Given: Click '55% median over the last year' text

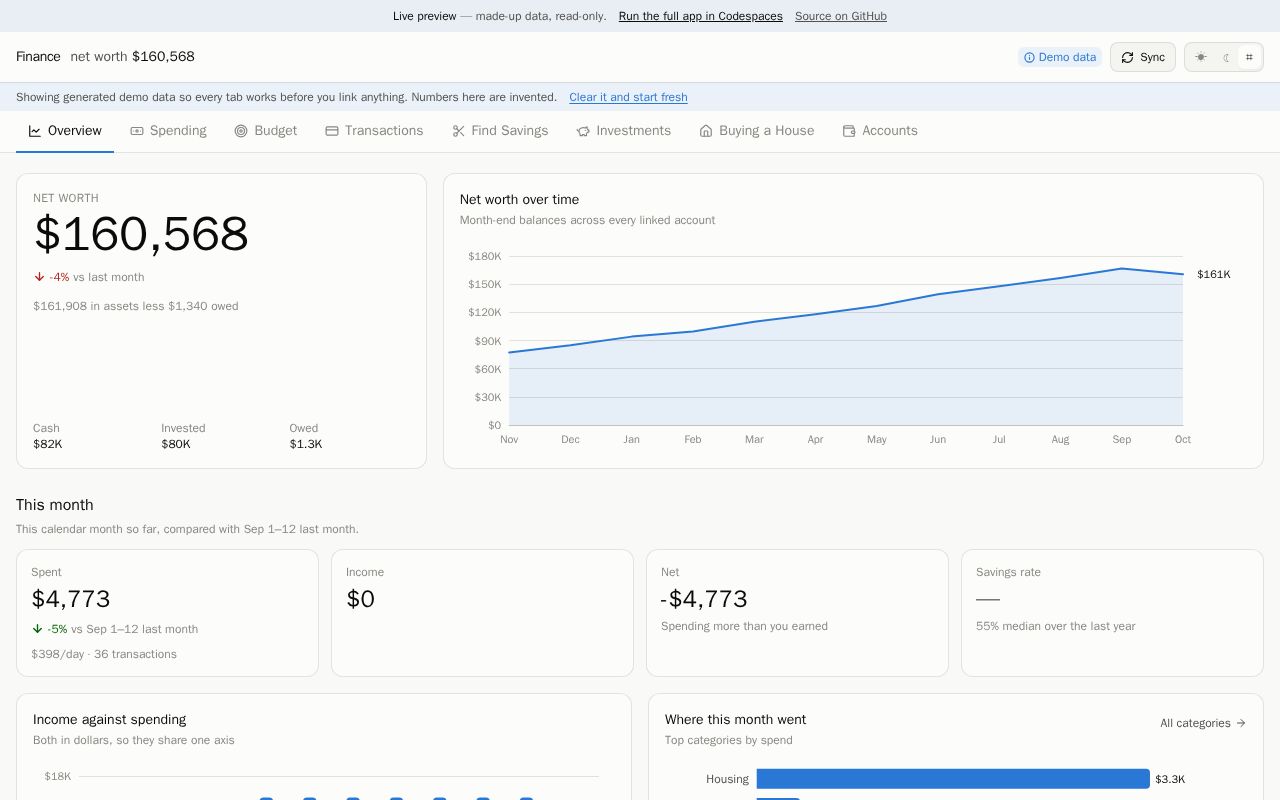Looking at the screenshot, I should [1056, 626].
